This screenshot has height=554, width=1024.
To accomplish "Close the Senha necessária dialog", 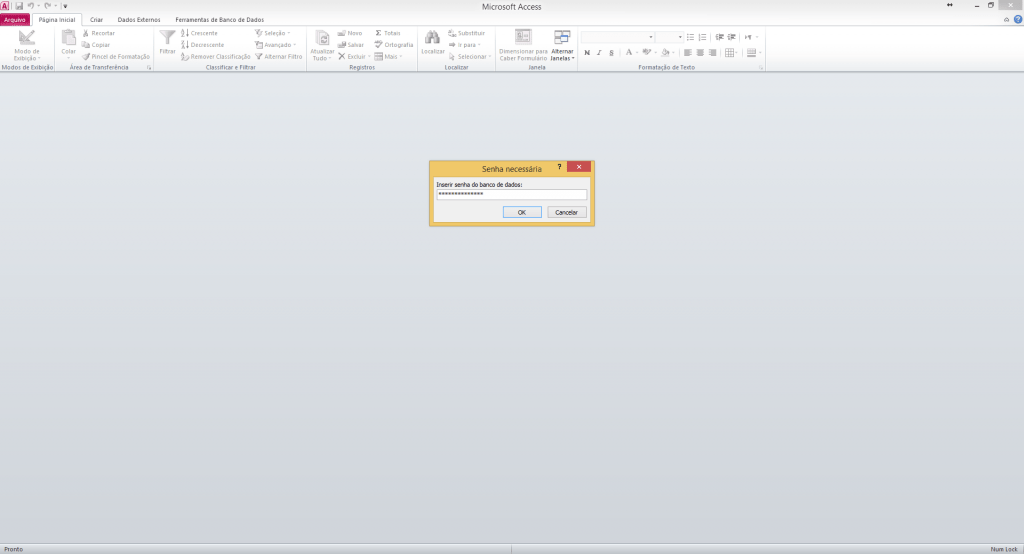I will point(579,167).
